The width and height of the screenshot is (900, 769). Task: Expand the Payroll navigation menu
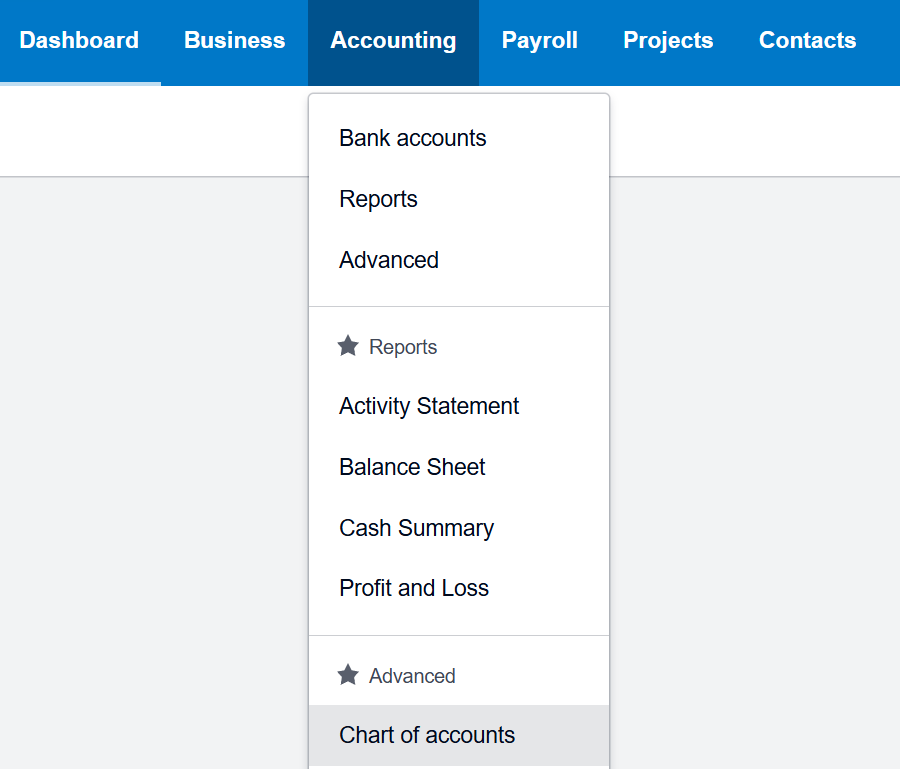point(540,41)
